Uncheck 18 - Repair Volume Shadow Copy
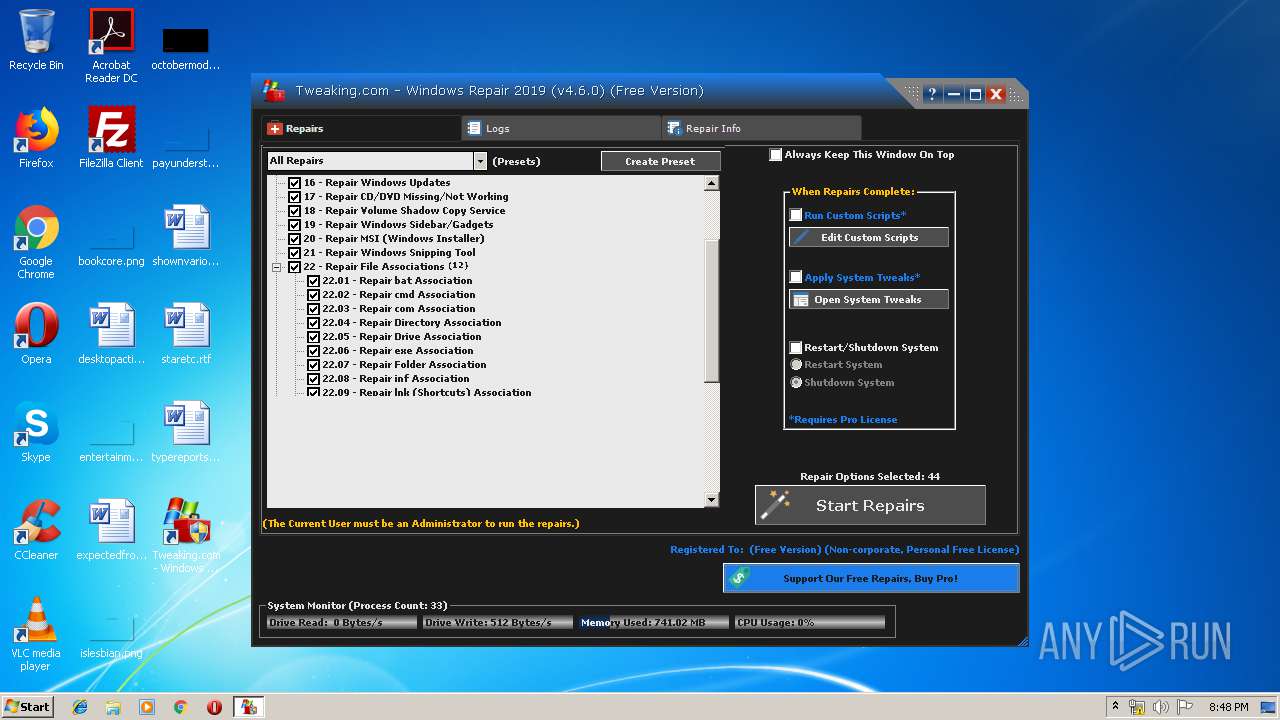This screenshot has width=1280, height=720. coord(294,211)
